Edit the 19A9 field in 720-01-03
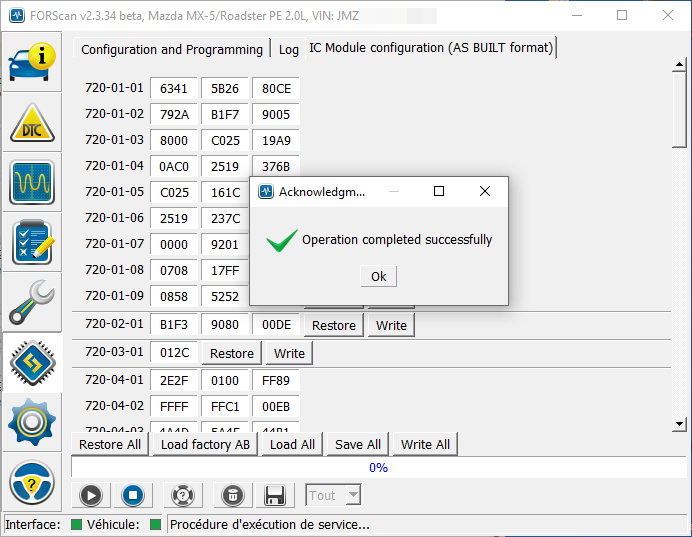 point(276,141)
